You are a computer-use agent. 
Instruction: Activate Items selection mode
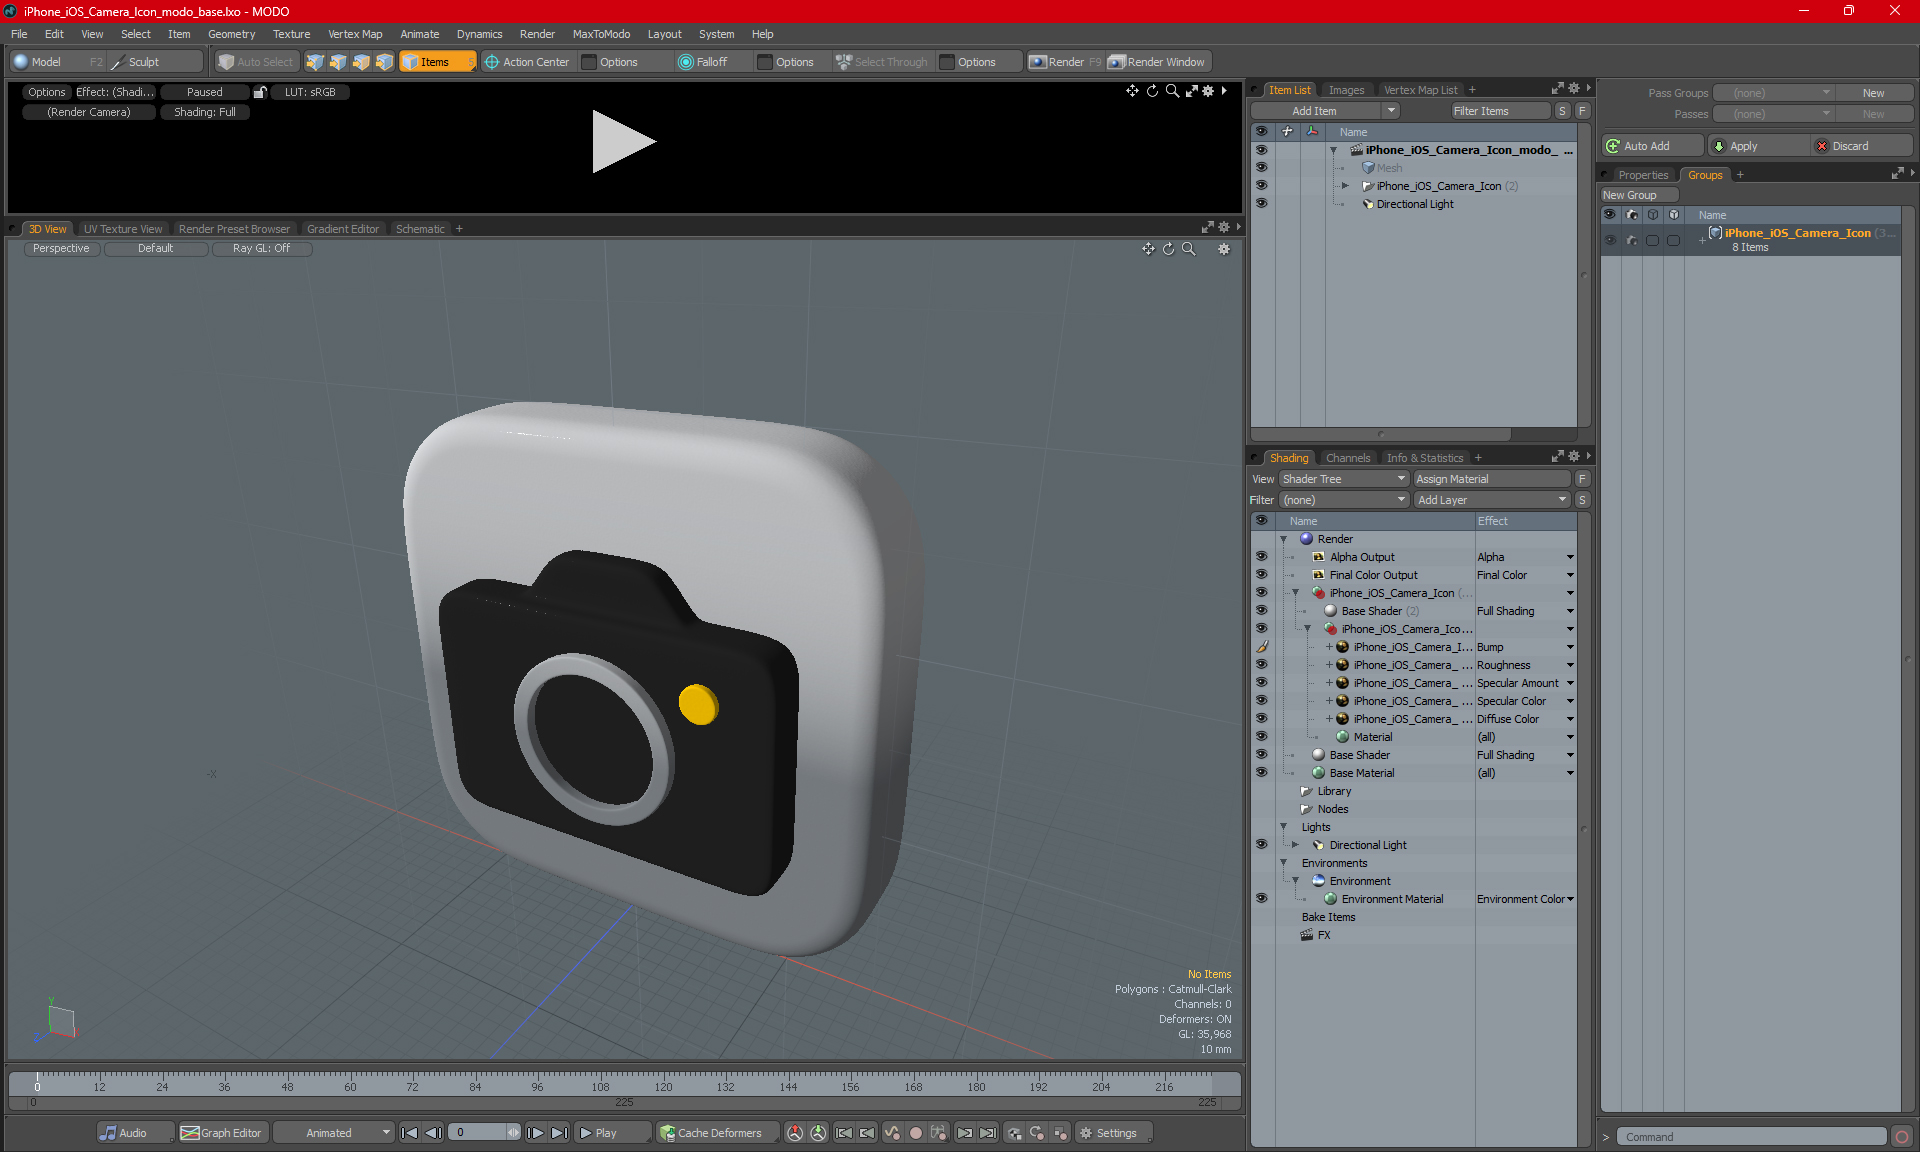pyautogui.click(x=437, y=62)
